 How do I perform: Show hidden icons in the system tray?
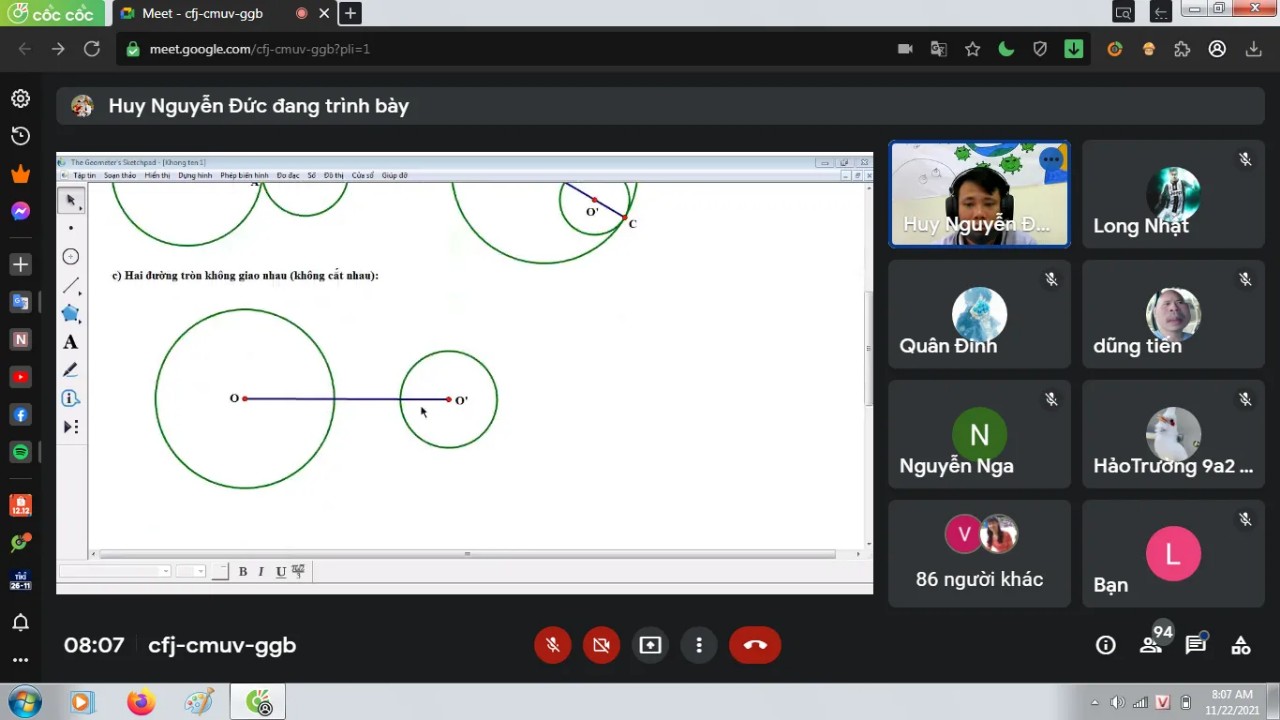[1094, 702]
